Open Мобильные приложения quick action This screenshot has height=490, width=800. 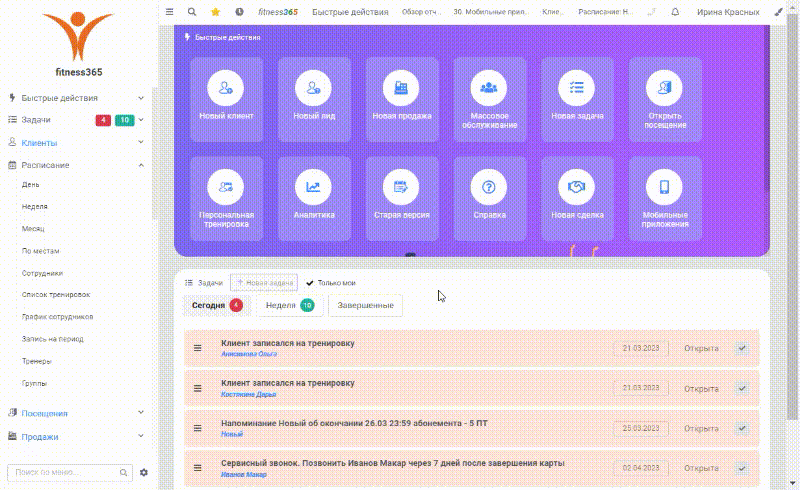click(x=665, y=198)
